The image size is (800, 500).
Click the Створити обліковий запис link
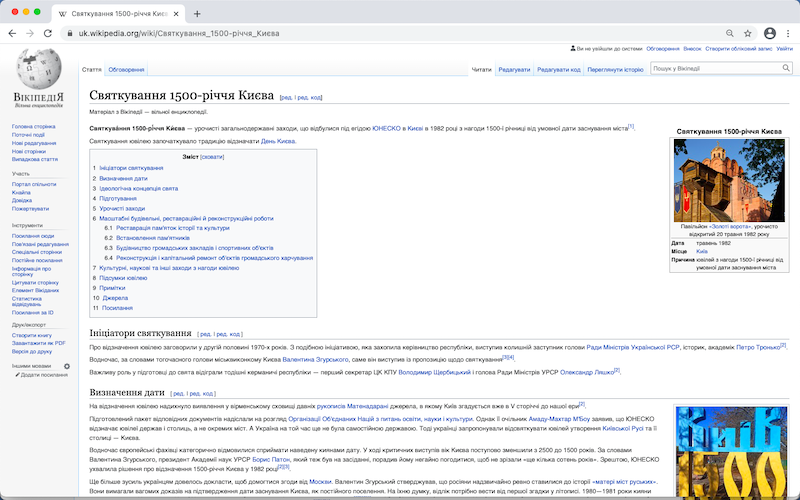pyautogui.click(x=739, y=48)
